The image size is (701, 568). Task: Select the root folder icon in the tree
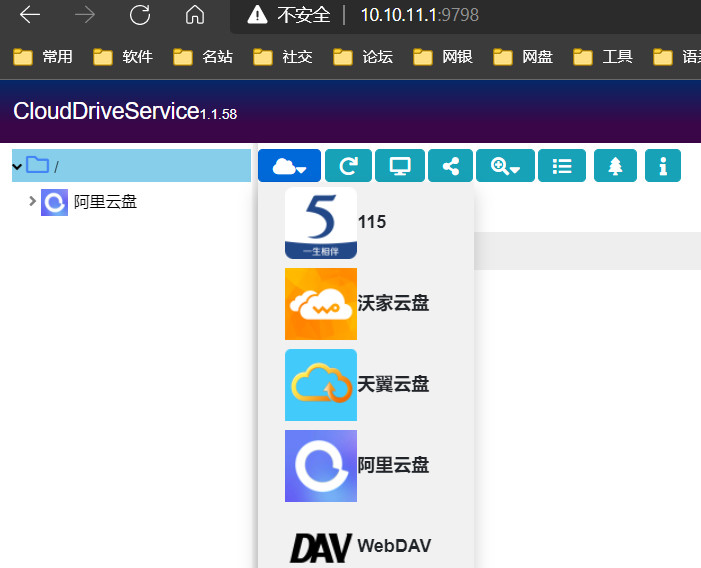(38, 165)
